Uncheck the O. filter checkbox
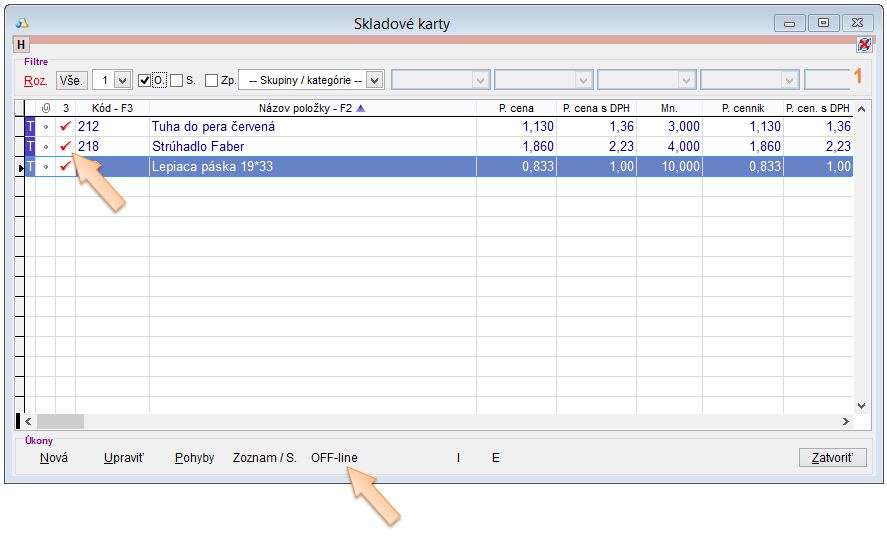Viewport: 887px width, 543px height. coord(145,80)
